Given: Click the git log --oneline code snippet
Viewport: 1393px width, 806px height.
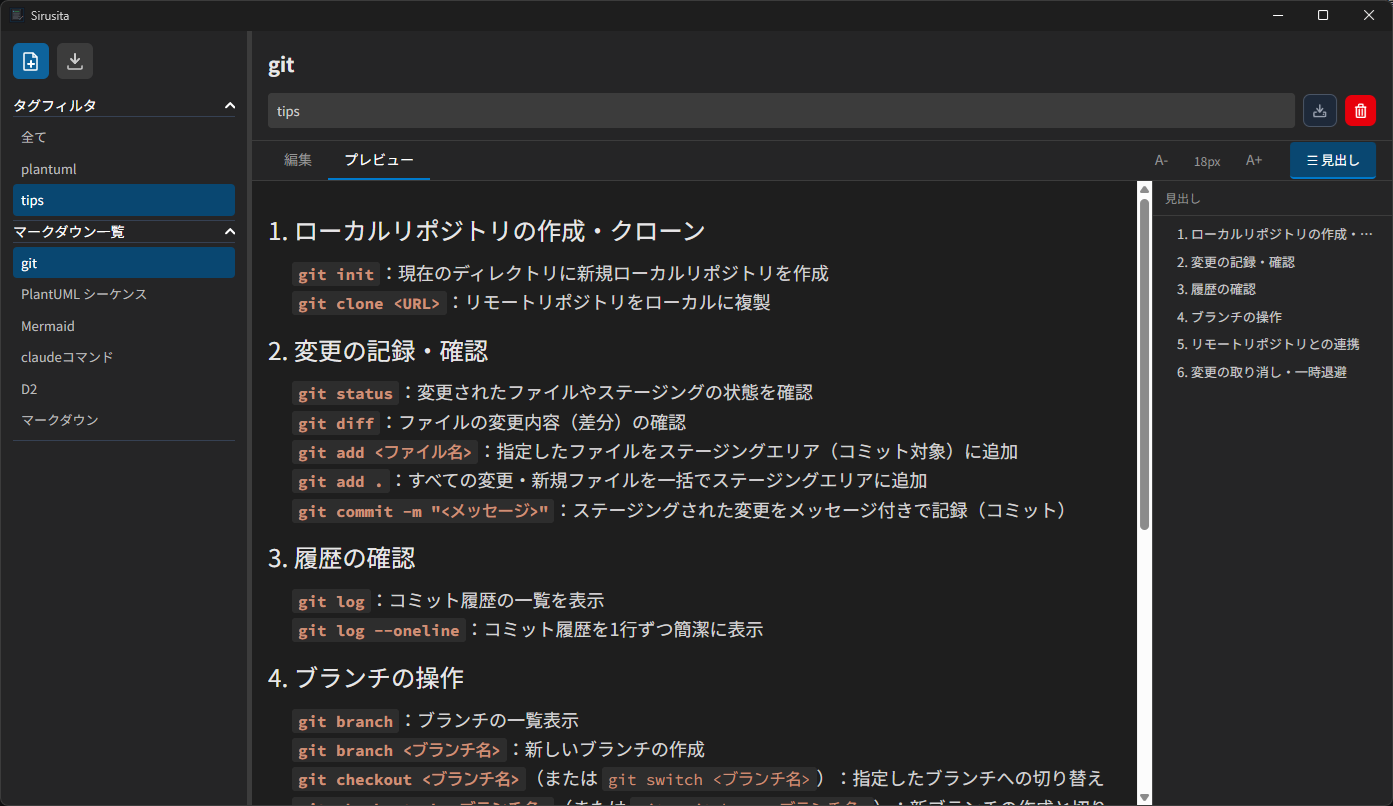Looking at the screenshot, I should [x=379, y=630].
